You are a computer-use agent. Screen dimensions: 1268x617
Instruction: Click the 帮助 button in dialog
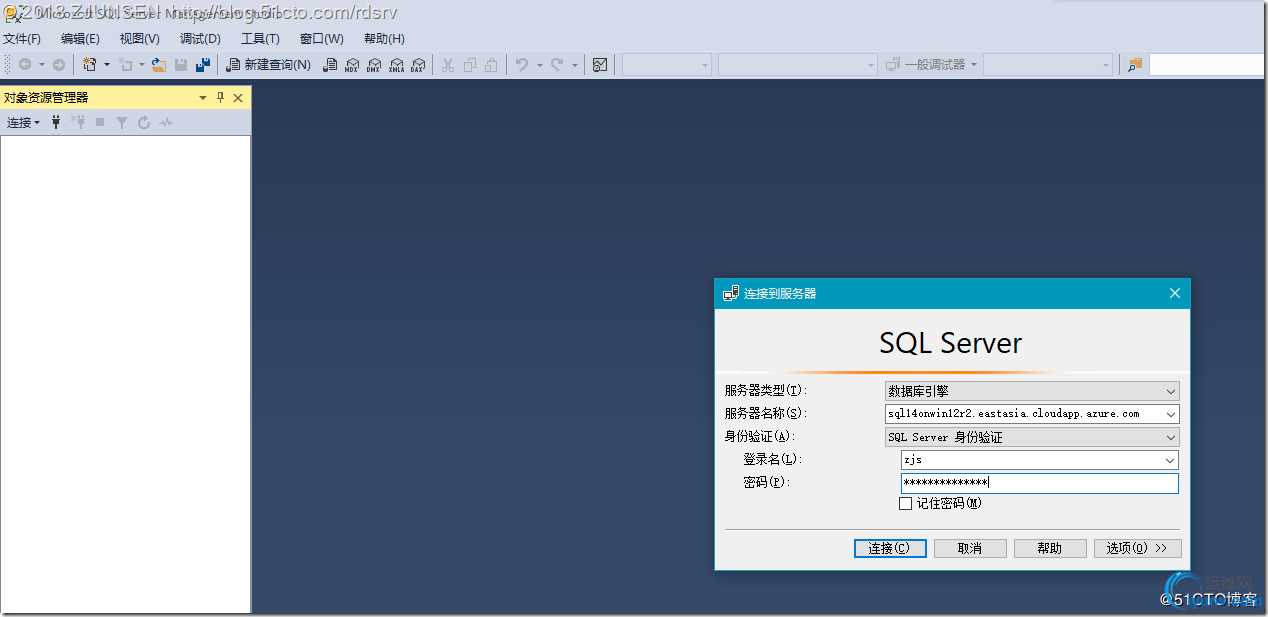point(1050,548)
